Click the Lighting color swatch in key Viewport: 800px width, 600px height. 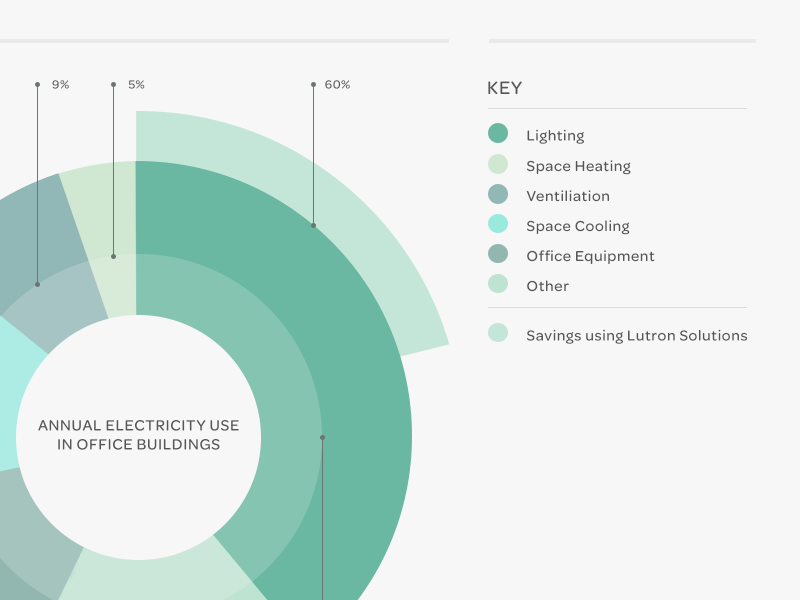[x=498, y=133]
